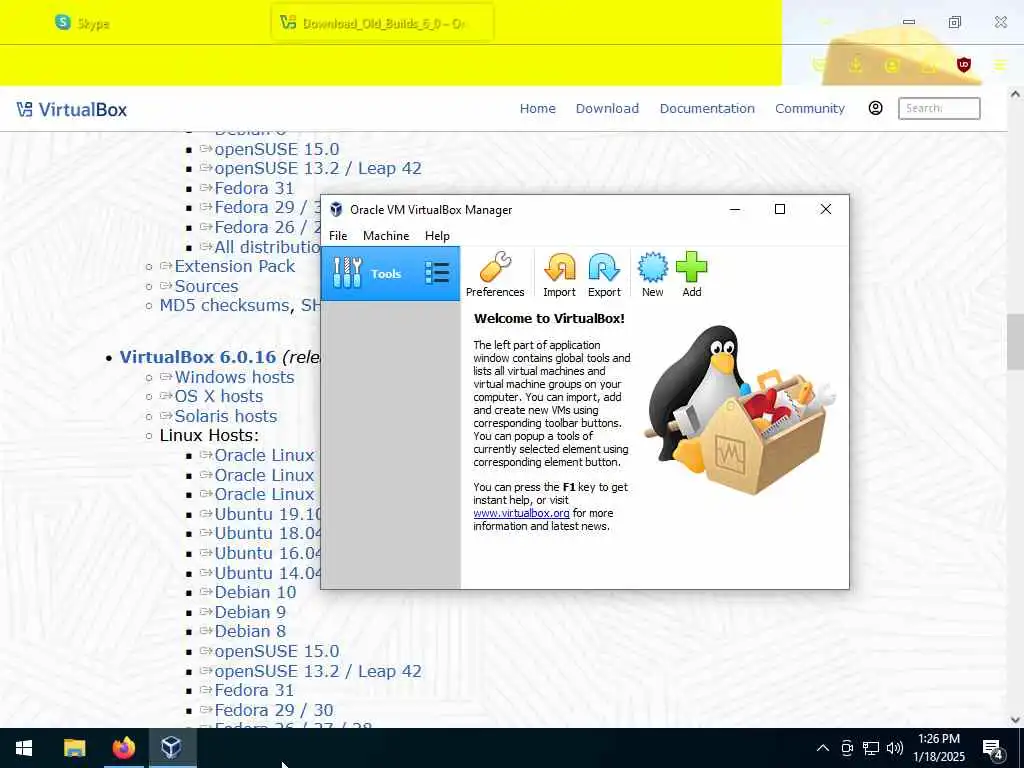Focus the website Search field
This screenshot has width=1024, height=768.
tap(939, 108)
